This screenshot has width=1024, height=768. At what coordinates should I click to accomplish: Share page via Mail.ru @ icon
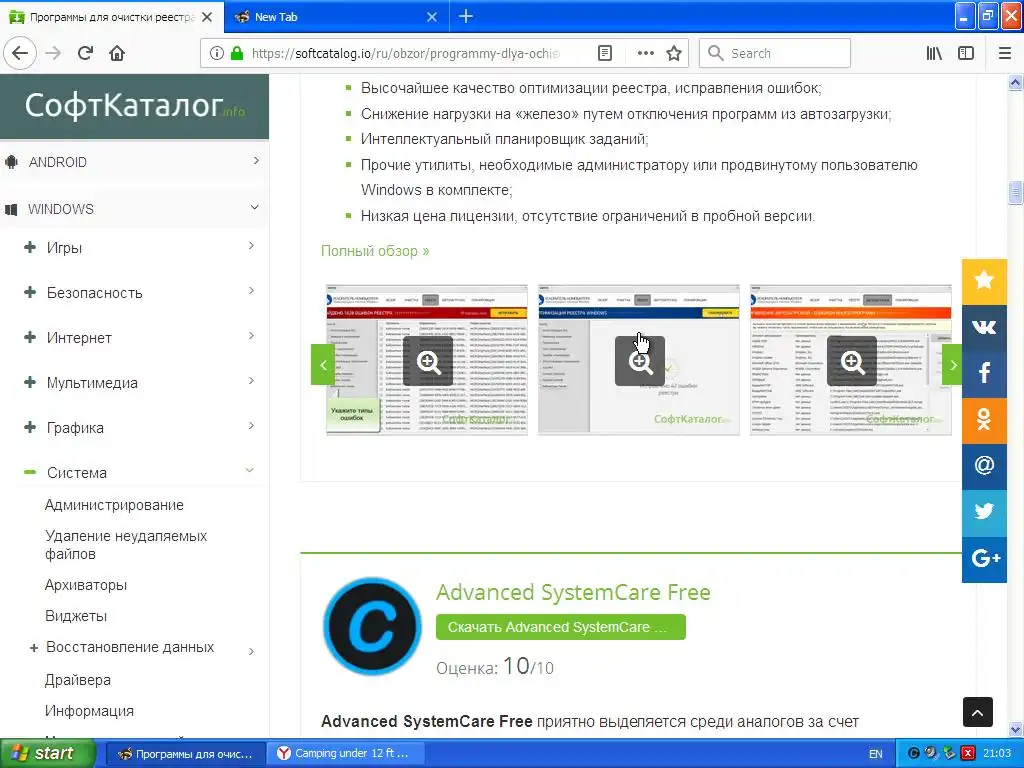pyautogui.click(x=984, y=466)
